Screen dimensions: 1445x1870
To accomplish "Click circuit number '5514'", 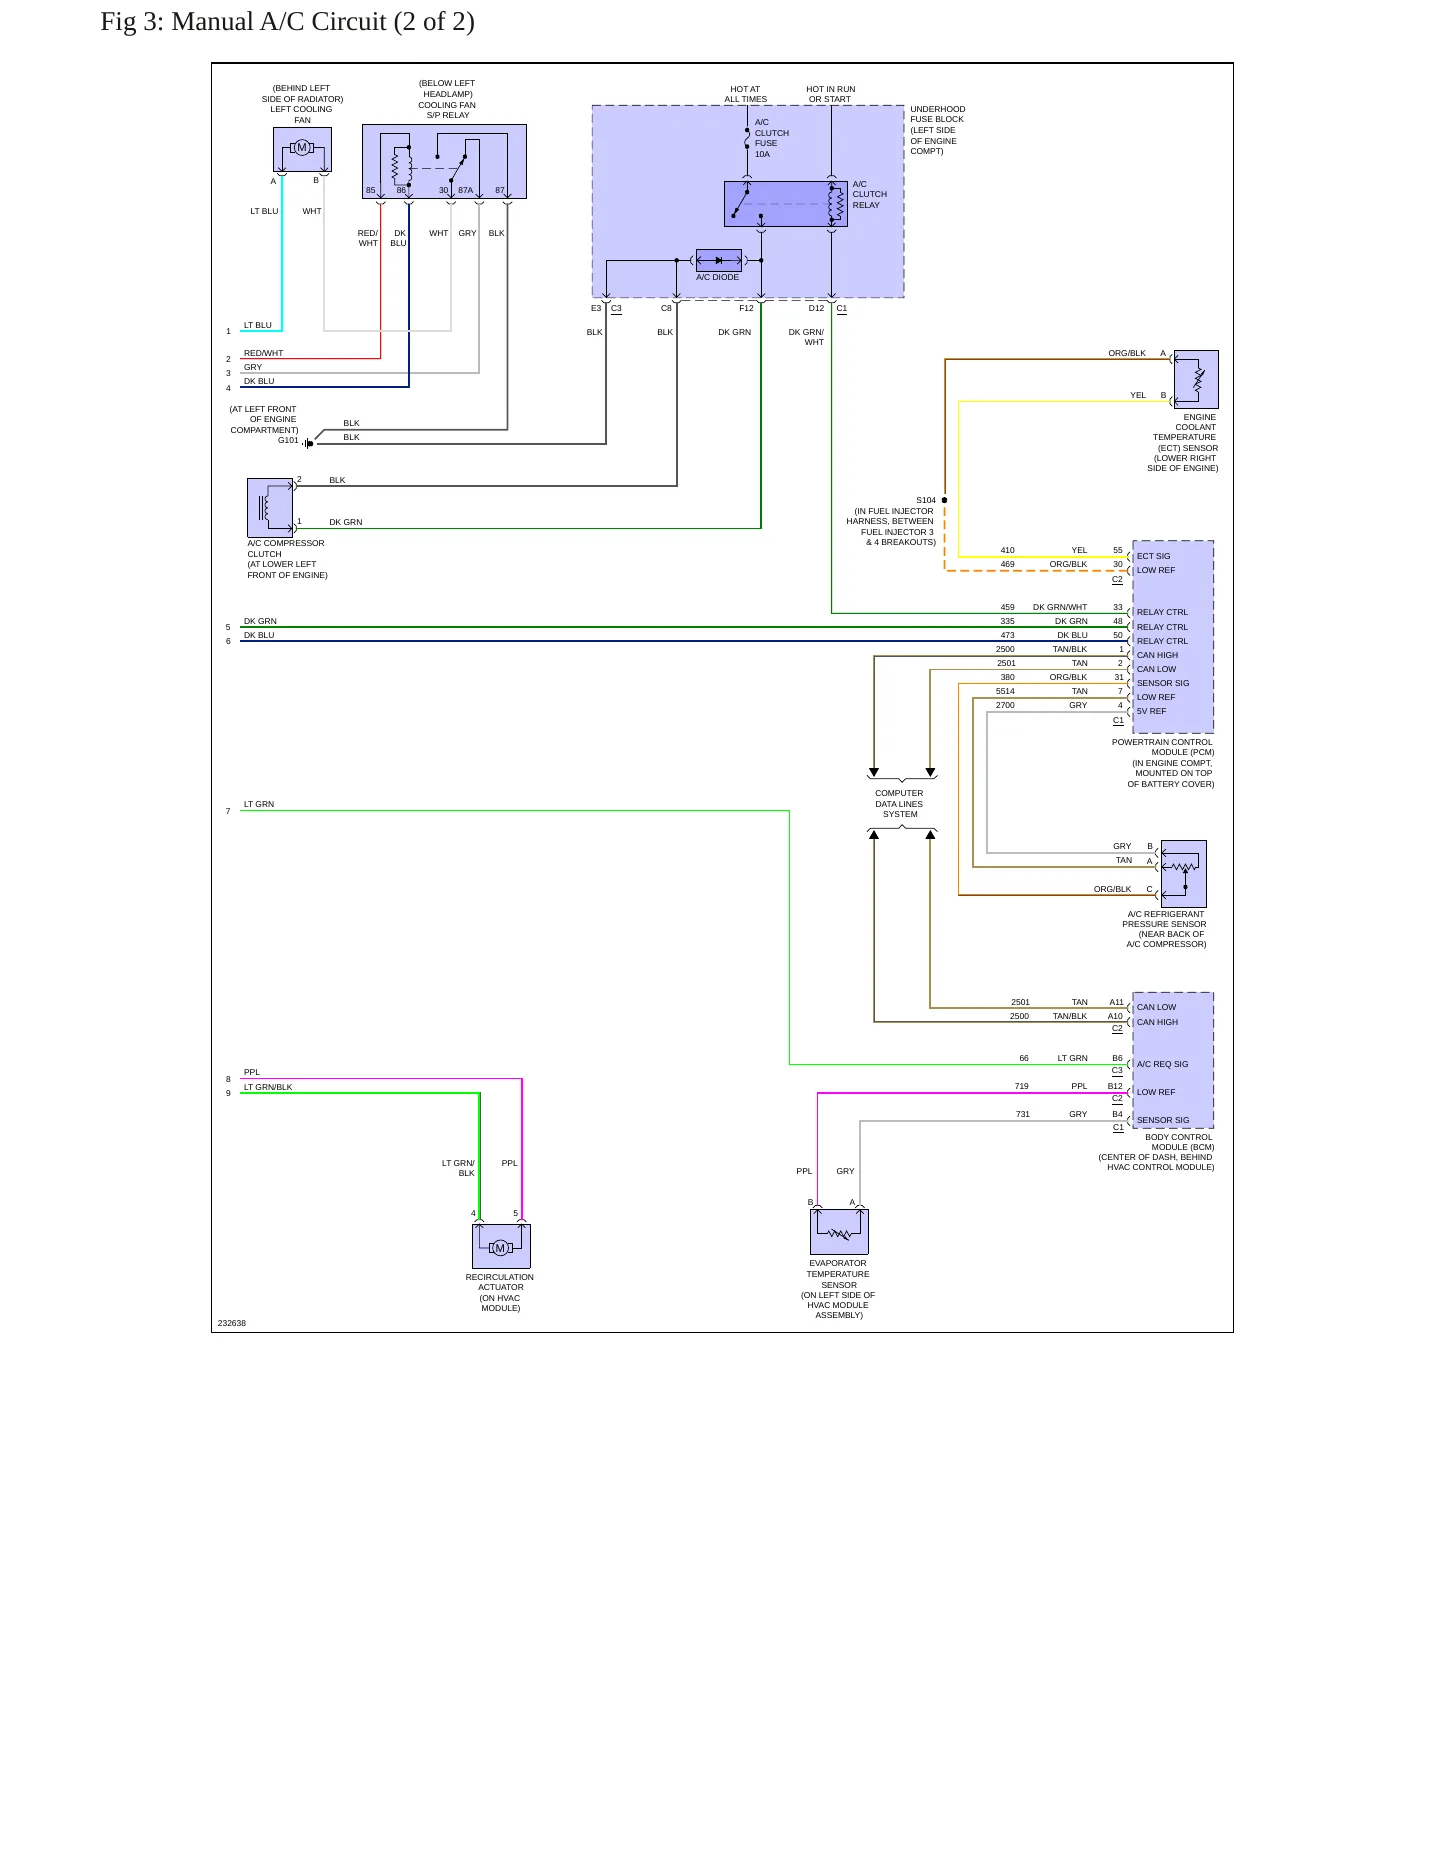I will pyautogui.click(x=1005, y=691).
